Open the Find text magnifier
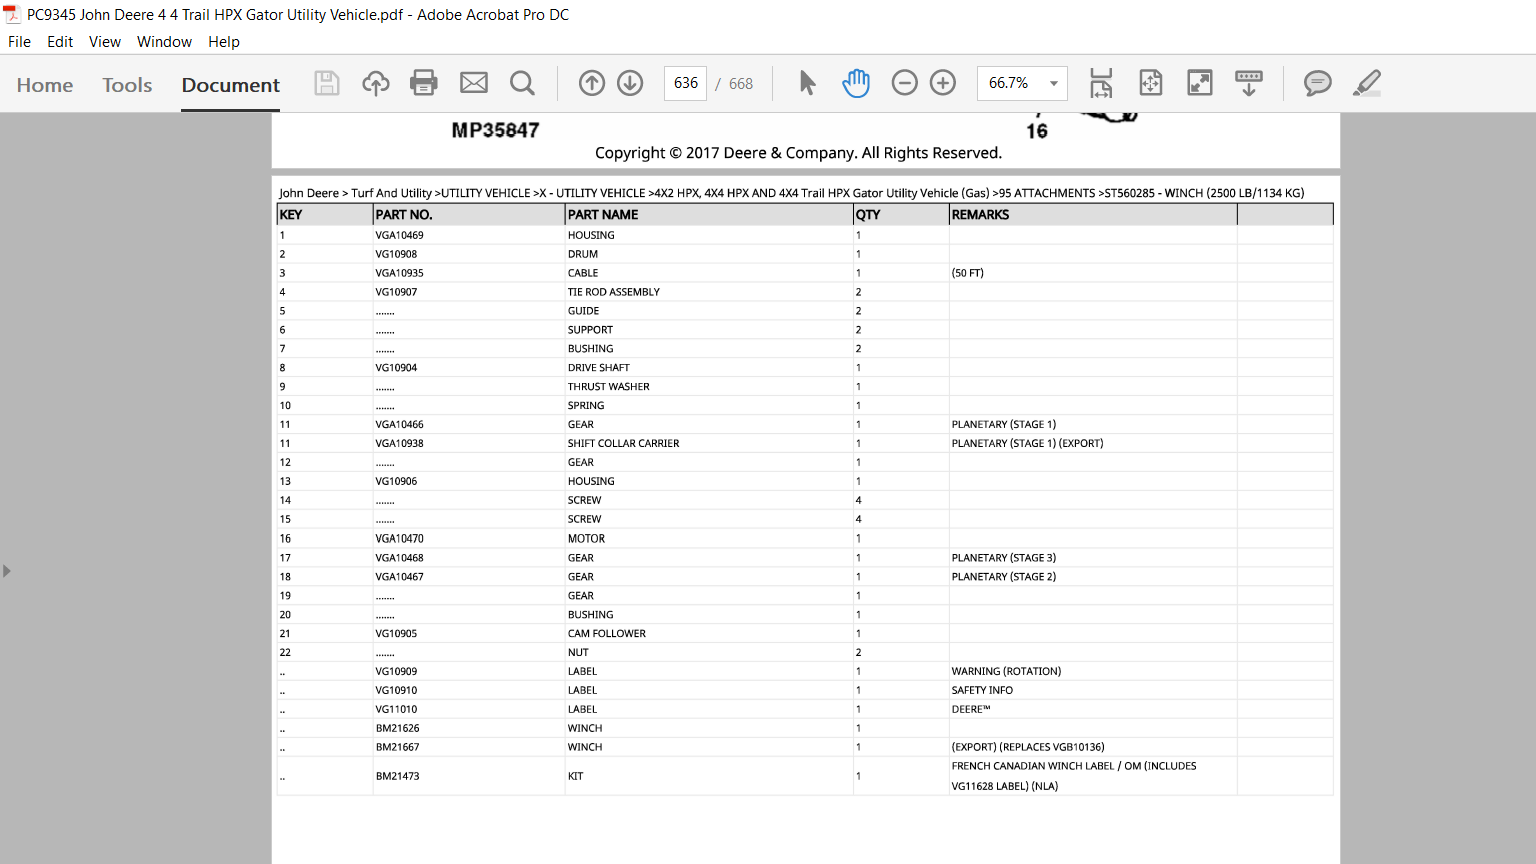Viewport: 1536px width, 864px height. 522,83
